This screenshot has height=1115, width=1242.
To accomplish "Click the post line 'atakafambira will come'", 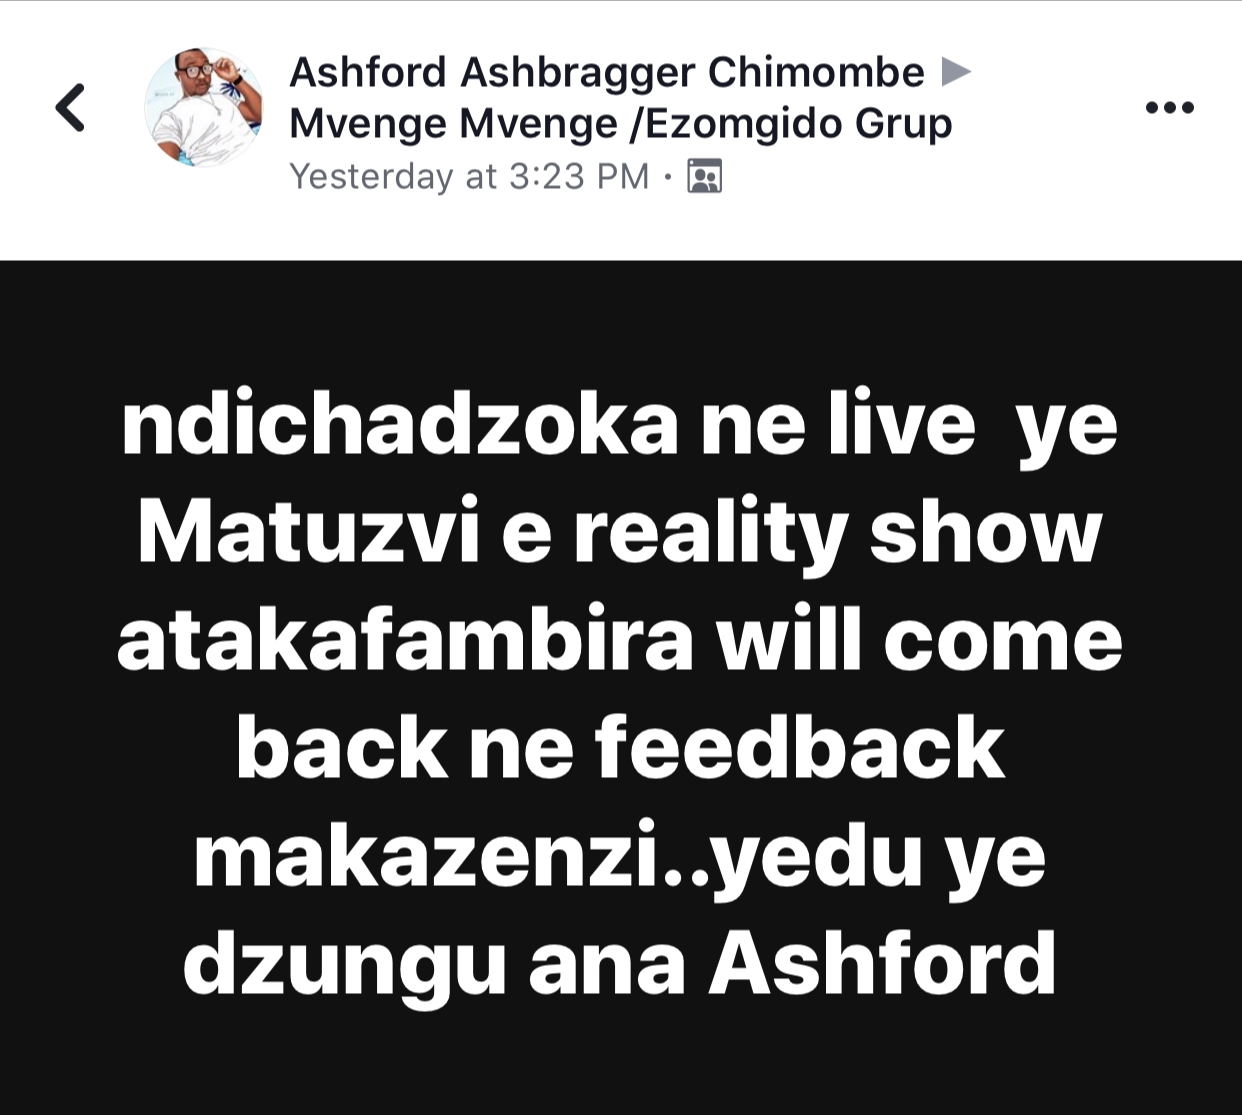I will click(x=620, y=641).
